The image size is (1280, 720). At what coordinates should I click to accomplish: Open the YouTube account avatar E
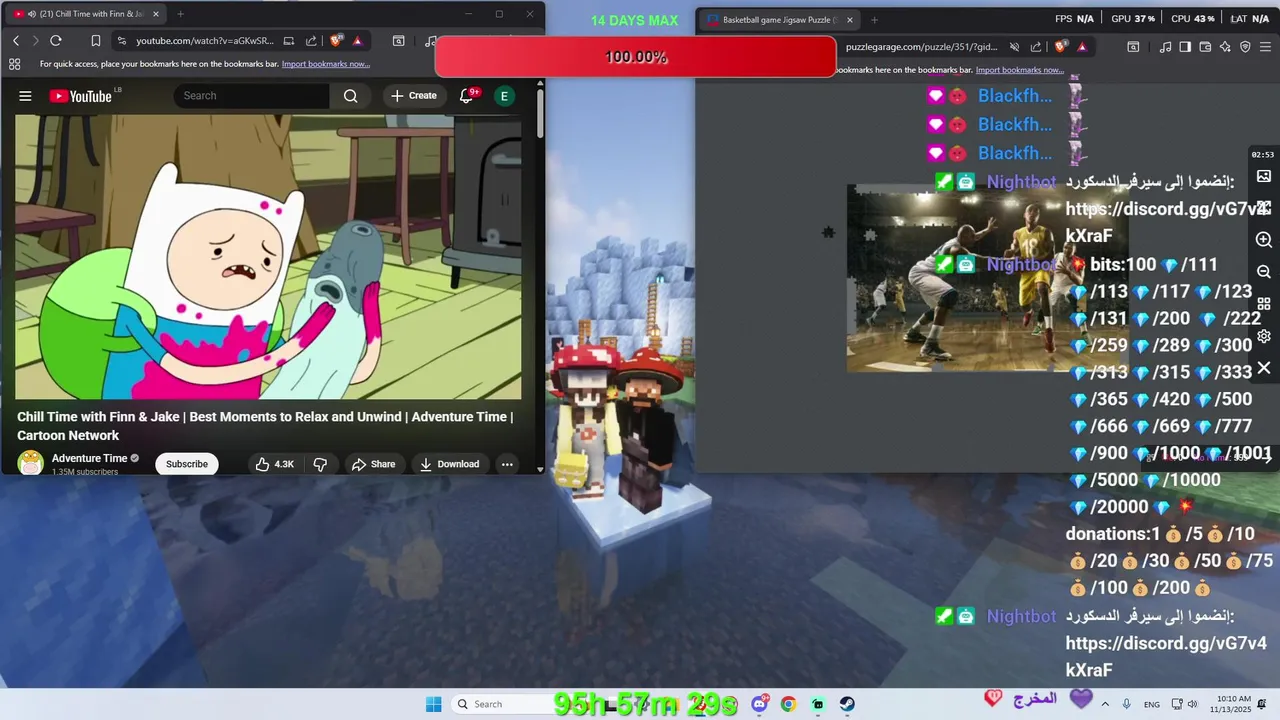pyautogui.click(x=504, y=96)
